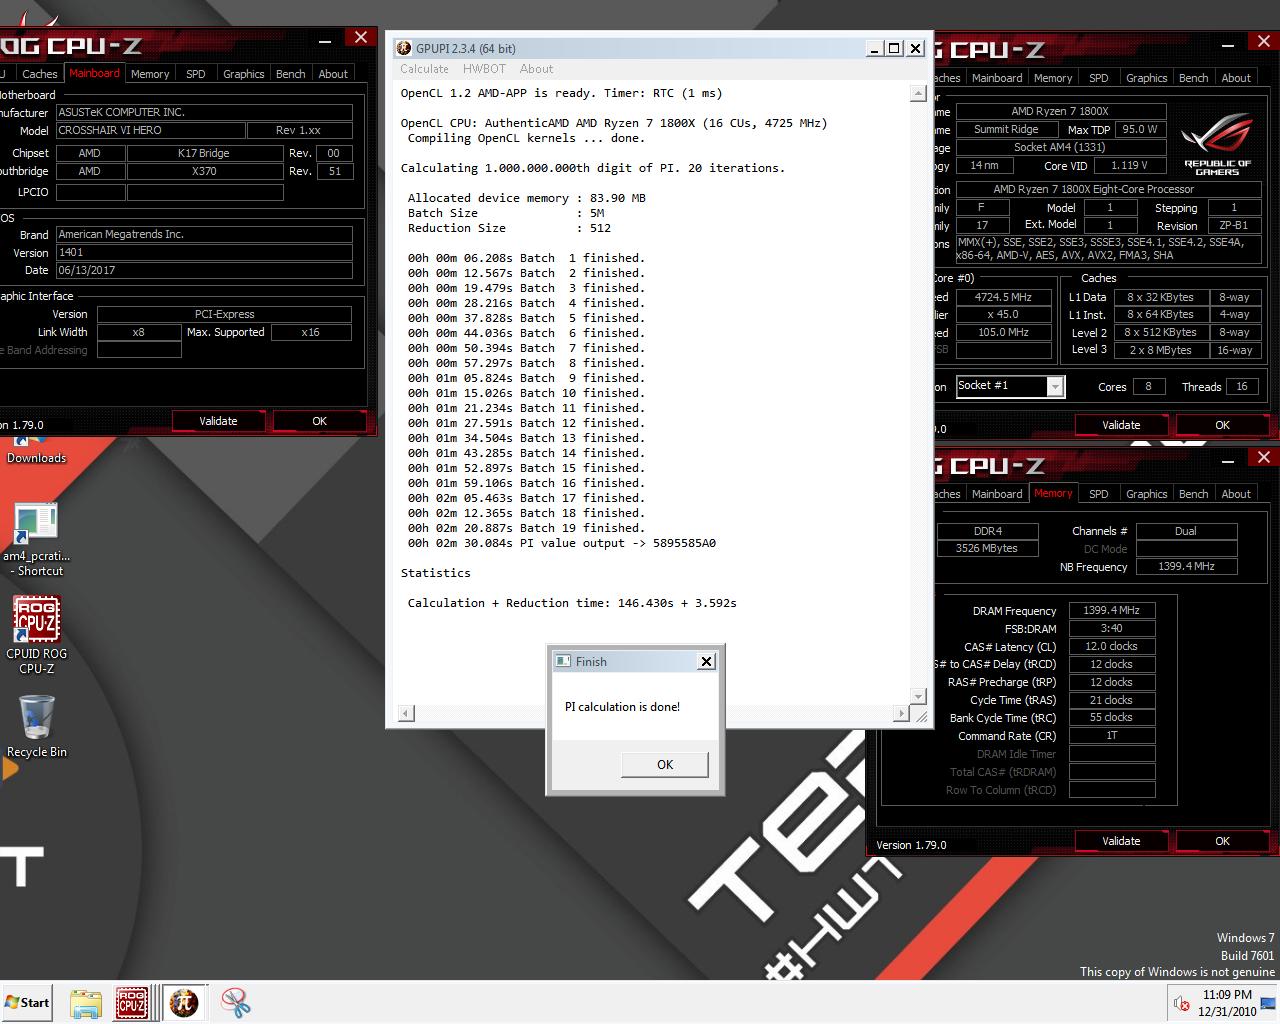Viewport: 1280px width, 1024px height.
Task: Minimize the Memory CPU-Z window
Action: [1228, 461]
